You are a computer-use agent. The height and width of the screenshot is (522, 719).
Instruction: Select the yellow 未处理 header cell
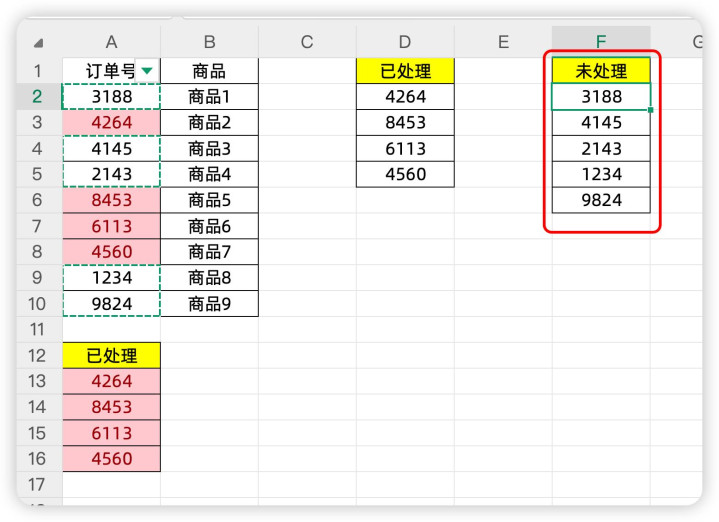[601, 71]
